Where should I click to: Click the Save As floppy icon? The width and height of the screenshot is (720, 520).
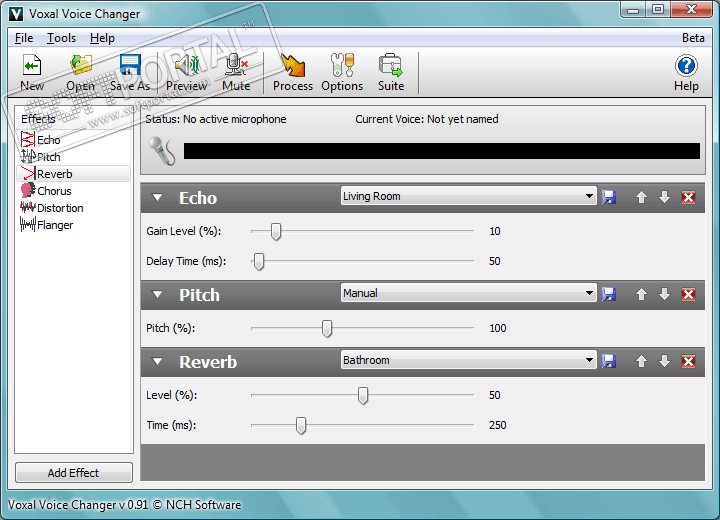click(130, 65)
